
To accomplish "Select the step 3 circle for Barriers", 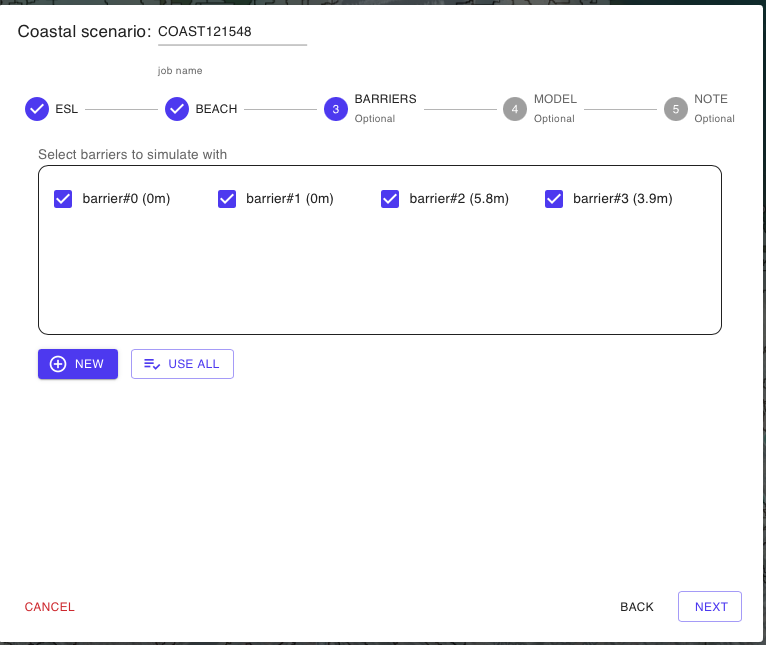I will click(x=336, y=109).
